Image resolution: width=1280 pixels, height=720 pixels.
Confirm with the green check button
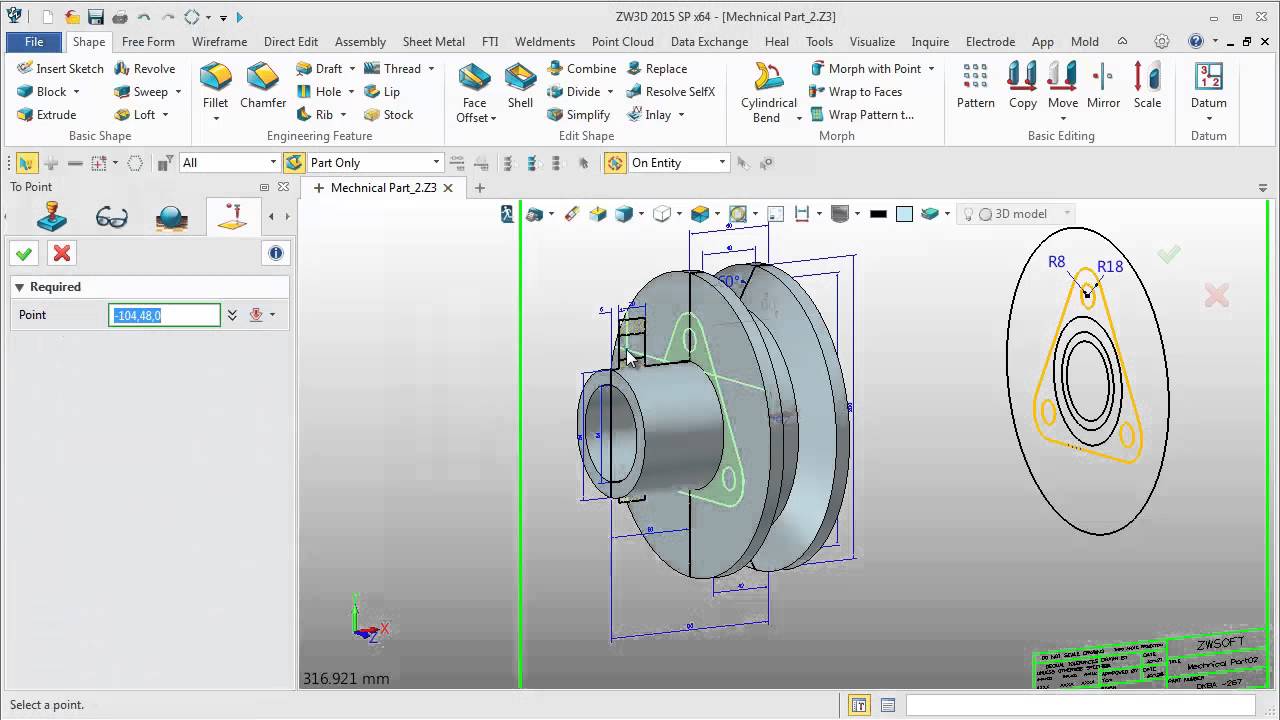coord(24,253)
